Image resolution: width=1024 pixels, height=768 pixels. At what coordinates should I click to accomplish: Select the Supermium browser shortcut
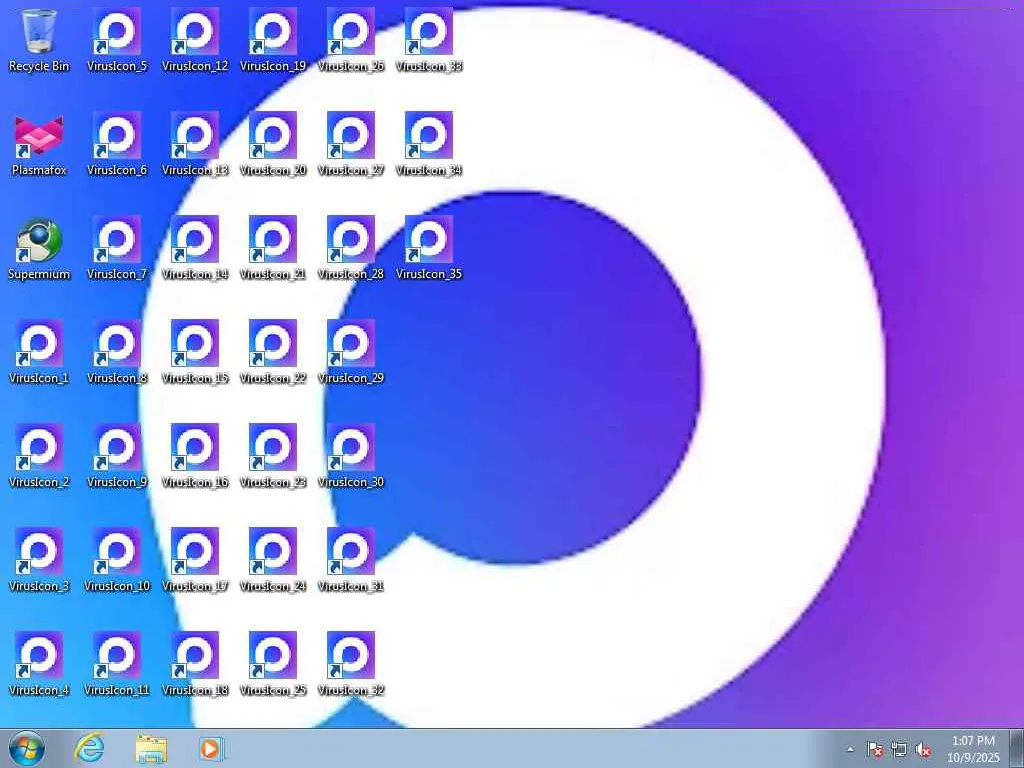pyautogui.click(x=39, y=248)
